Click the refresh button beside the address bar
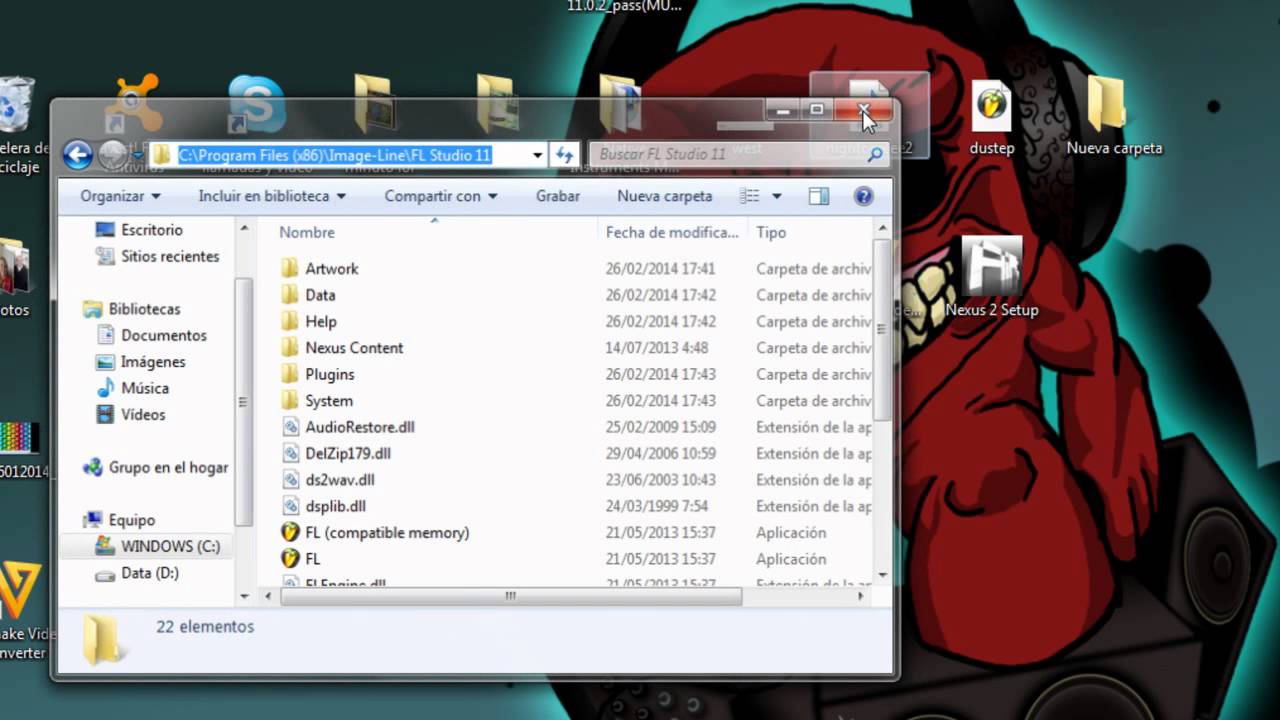This screenshot has height=720, width=1280. 565,155
